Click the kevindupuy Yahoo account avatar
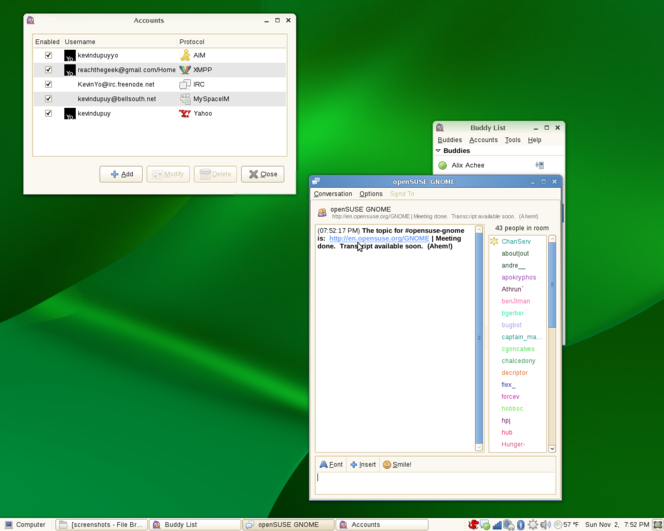 (70, 113)
